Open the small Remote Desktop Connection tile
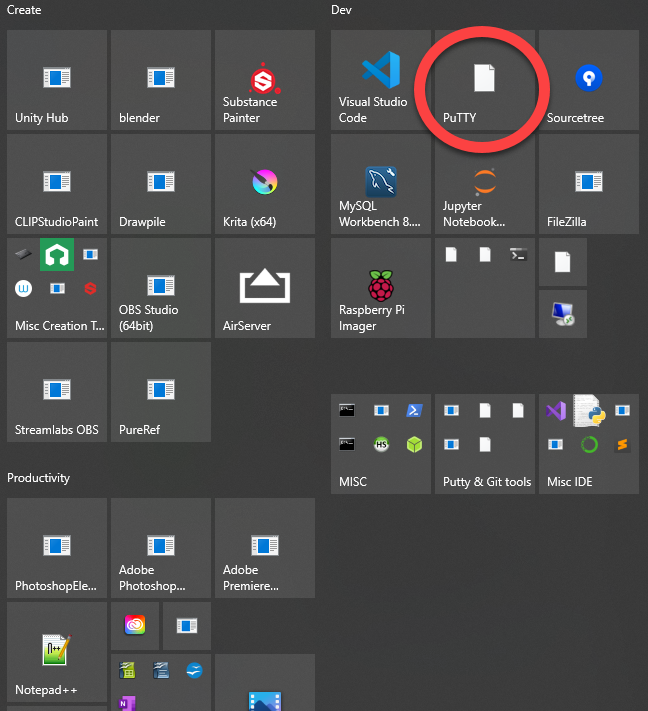This screenshot has width=648, height=711. pos(563,314)
